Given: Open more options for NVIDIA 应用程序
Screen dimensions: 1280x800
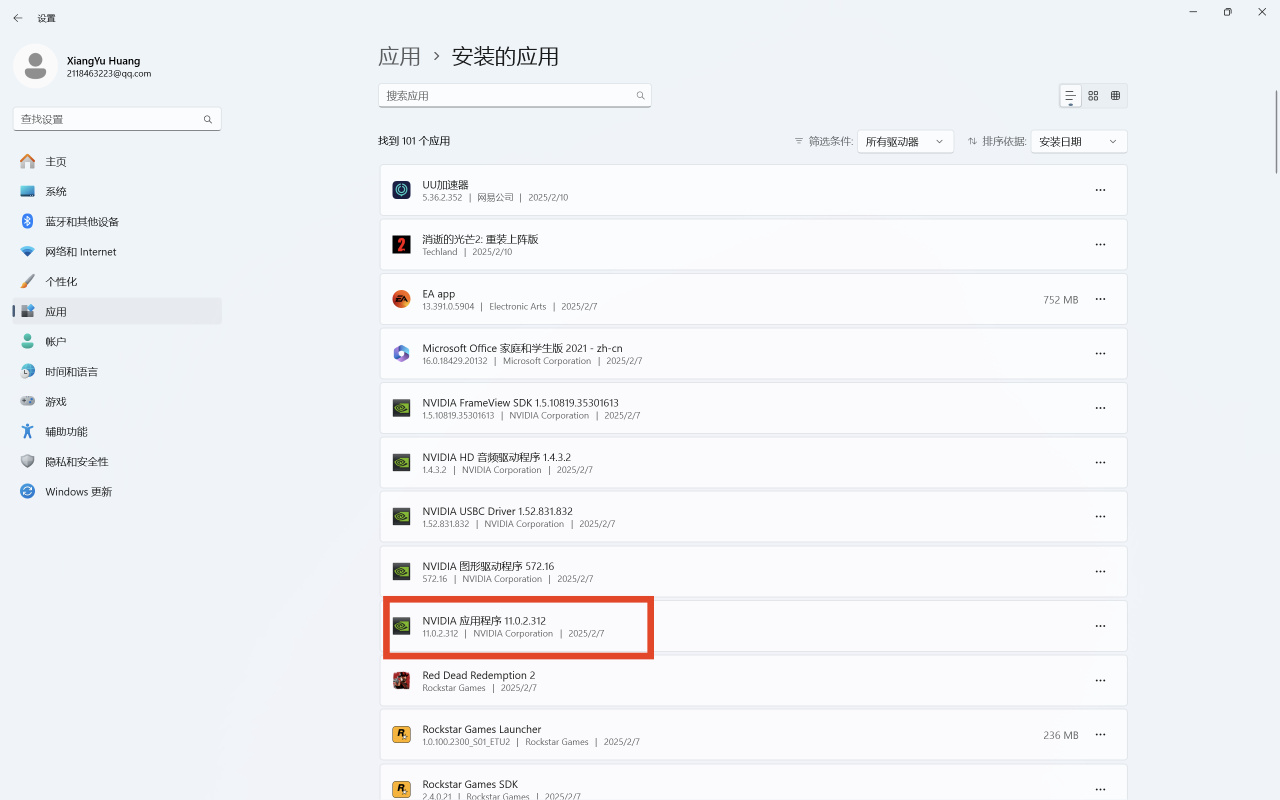Looking at the screenshot, I should point(1100,626).
